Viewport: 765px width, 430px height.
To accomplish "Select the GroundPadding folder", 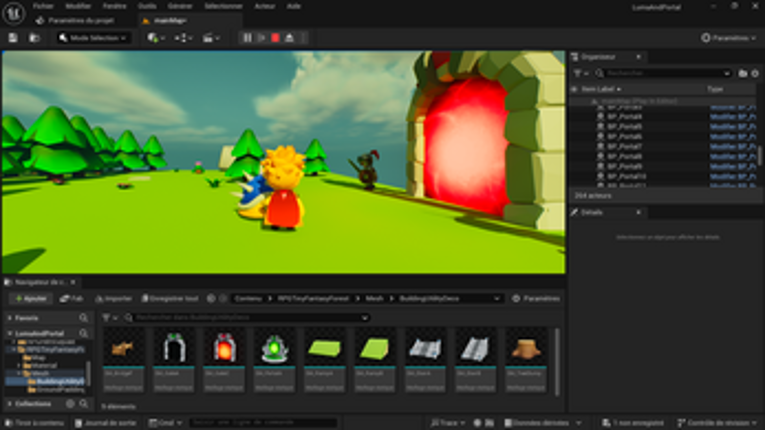I will (56, 390).
